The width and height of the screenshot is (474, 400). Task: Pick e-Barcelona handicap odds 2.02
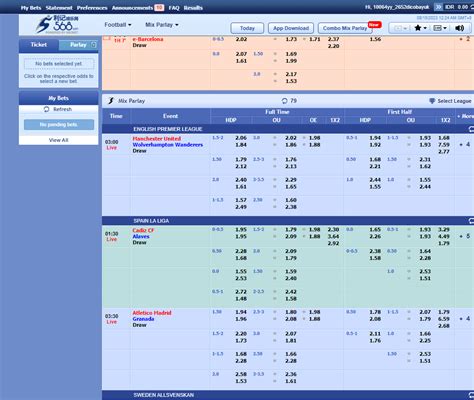pyautogui.click(x=241, y=39)
